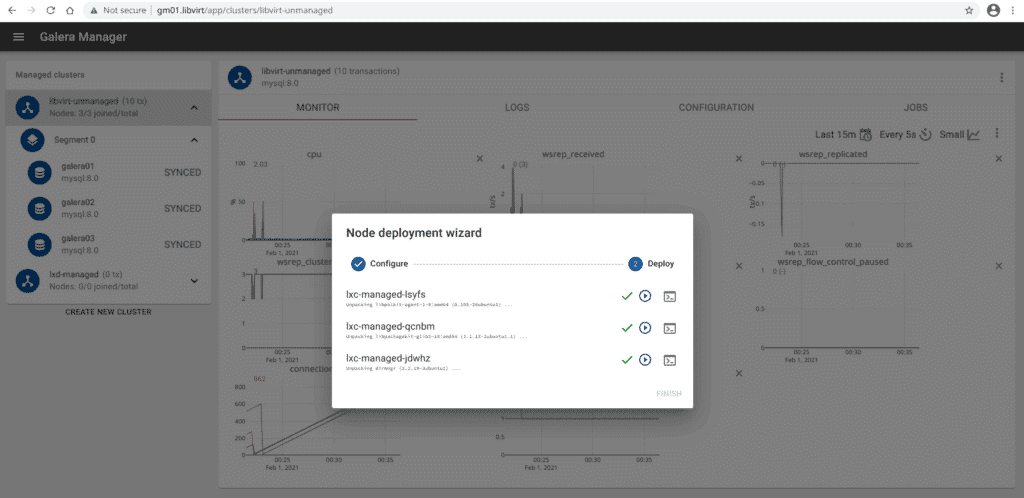Open the Last 15m time range selector

(844, 134)
